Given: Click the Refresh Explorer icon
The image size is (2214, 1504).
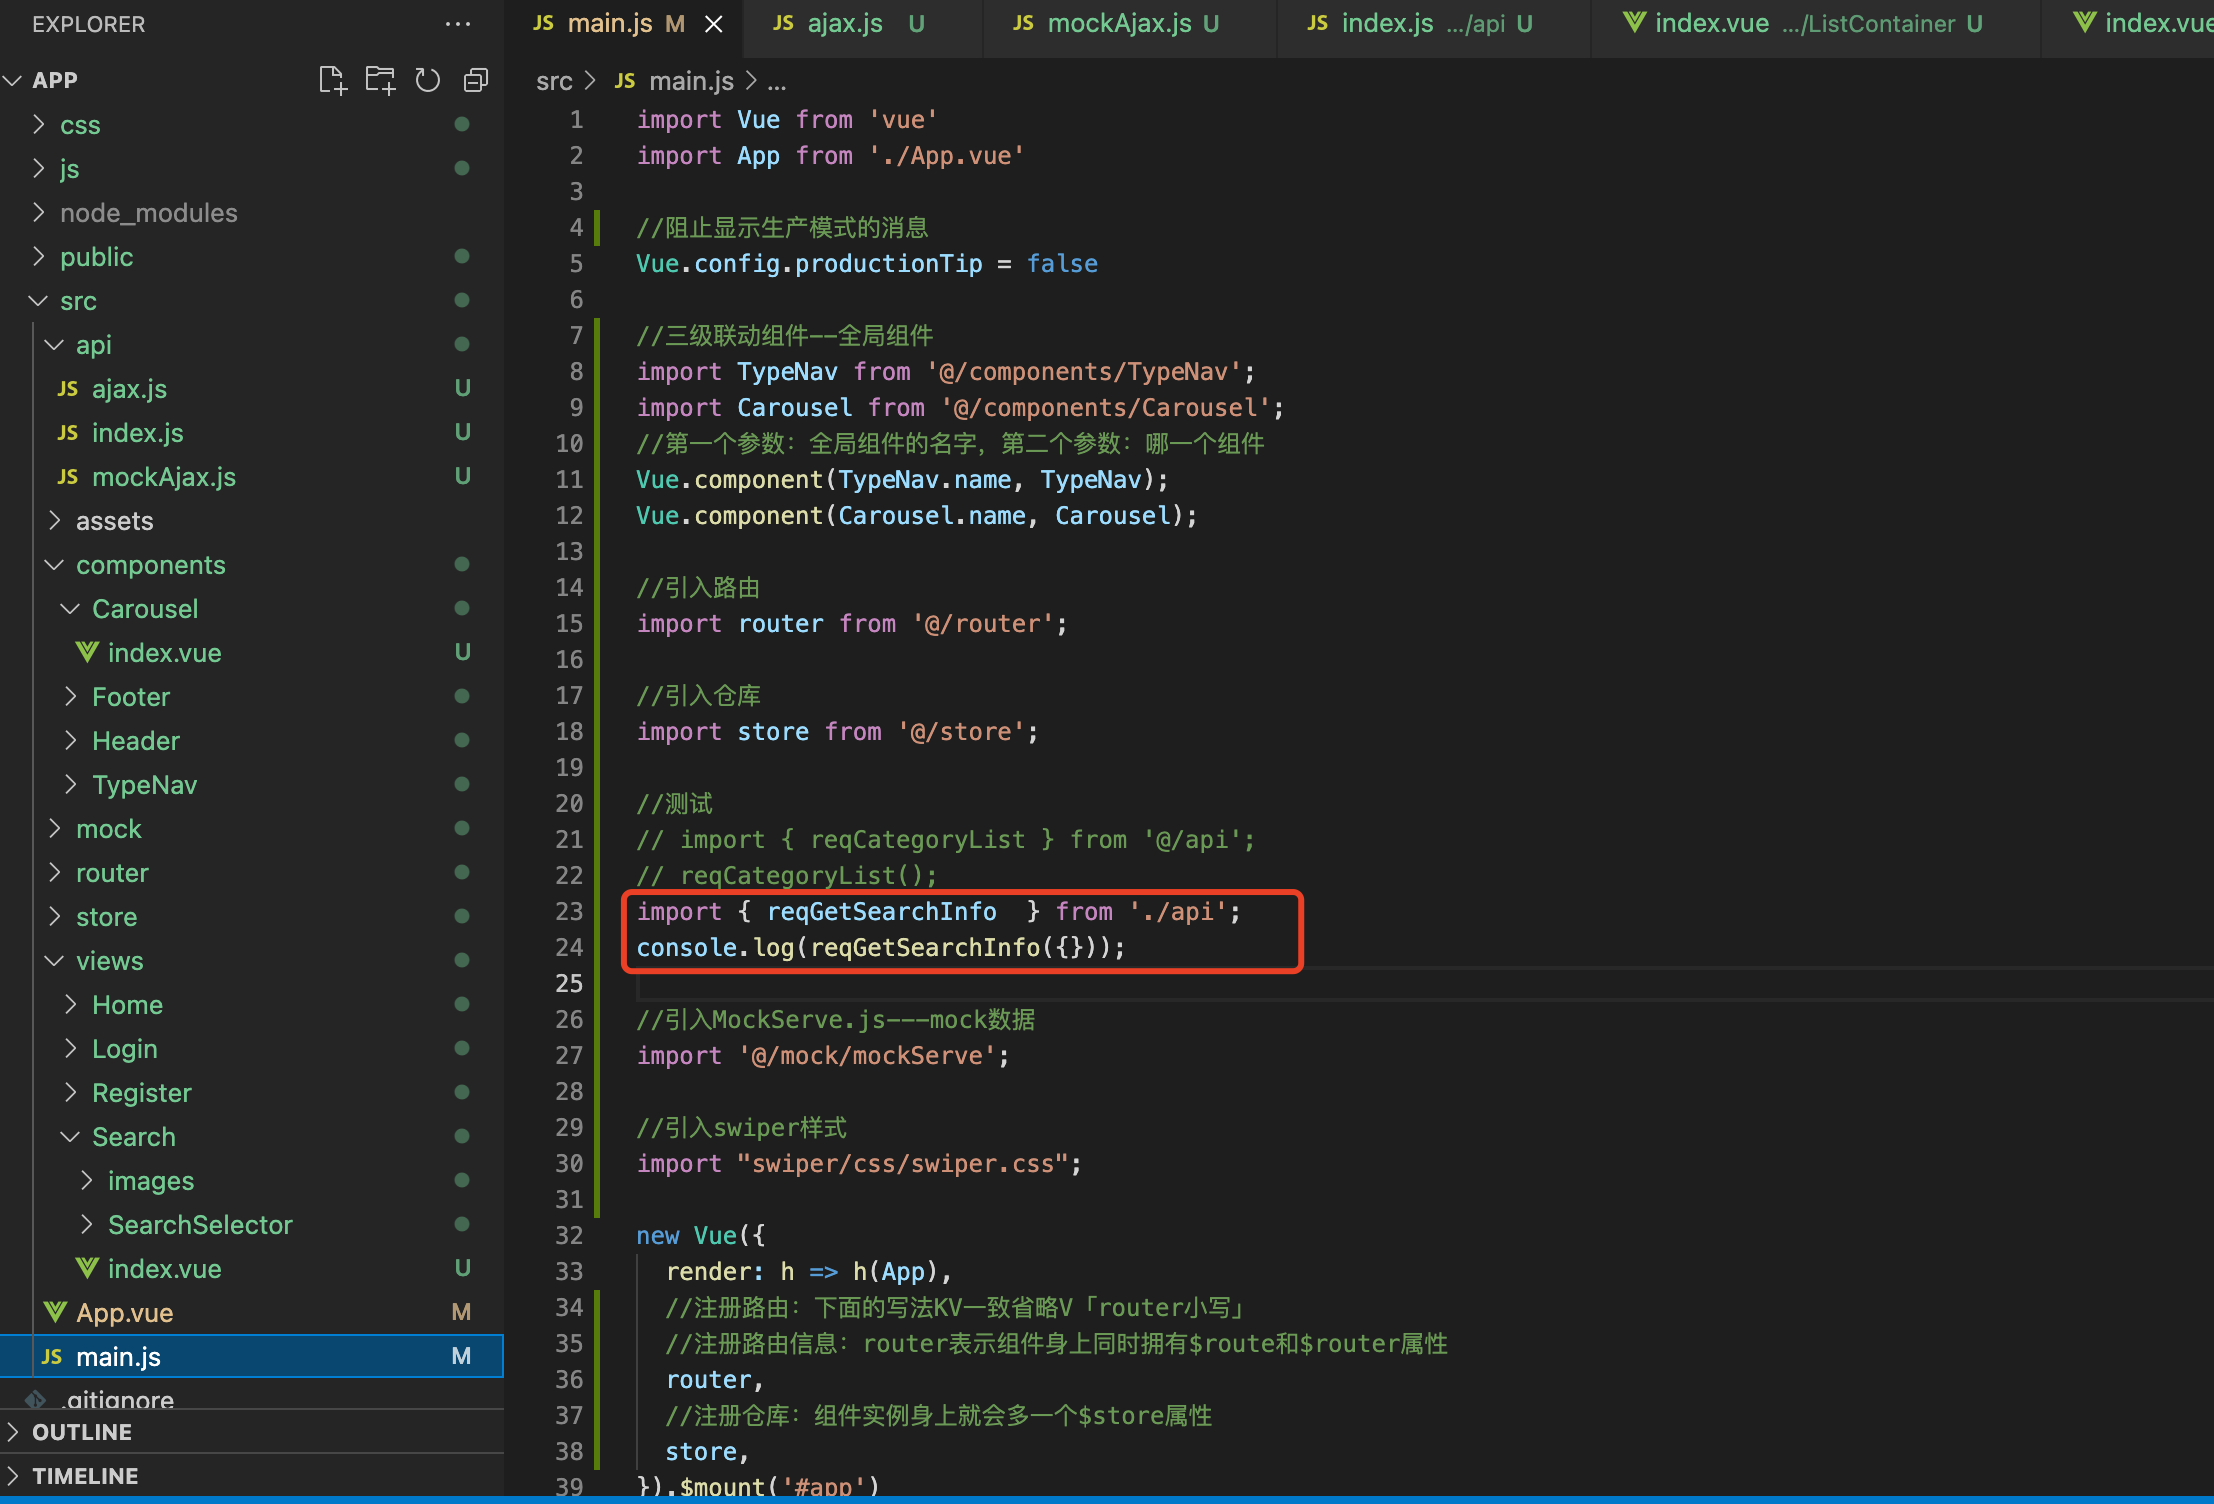Looking at the screenshot, I should [x=428, y=80].
